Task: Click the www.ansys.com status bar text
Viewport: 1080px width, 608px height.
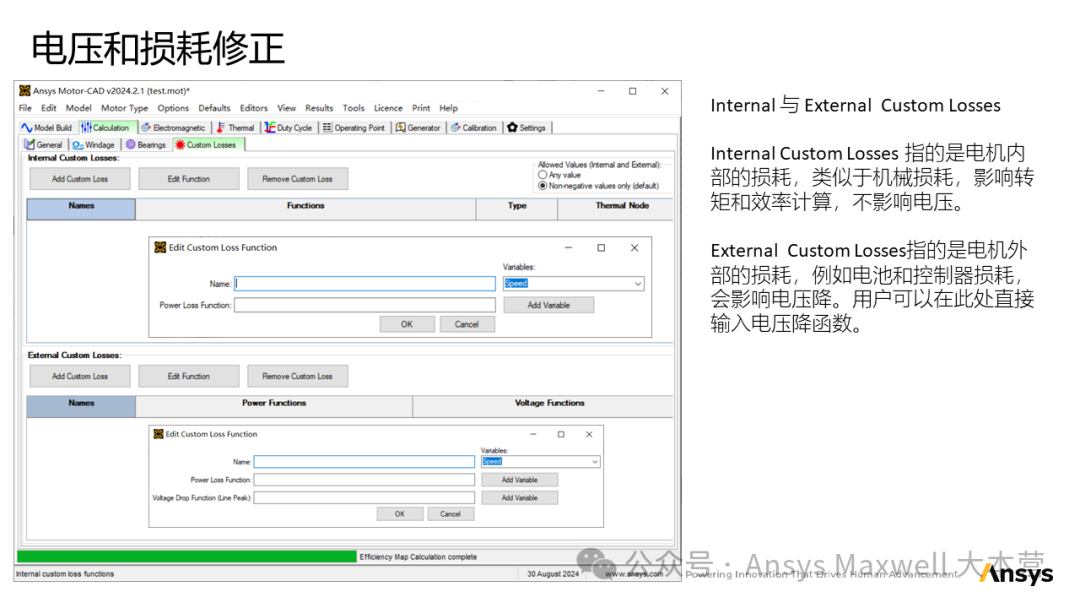Action: click(634, 574)
